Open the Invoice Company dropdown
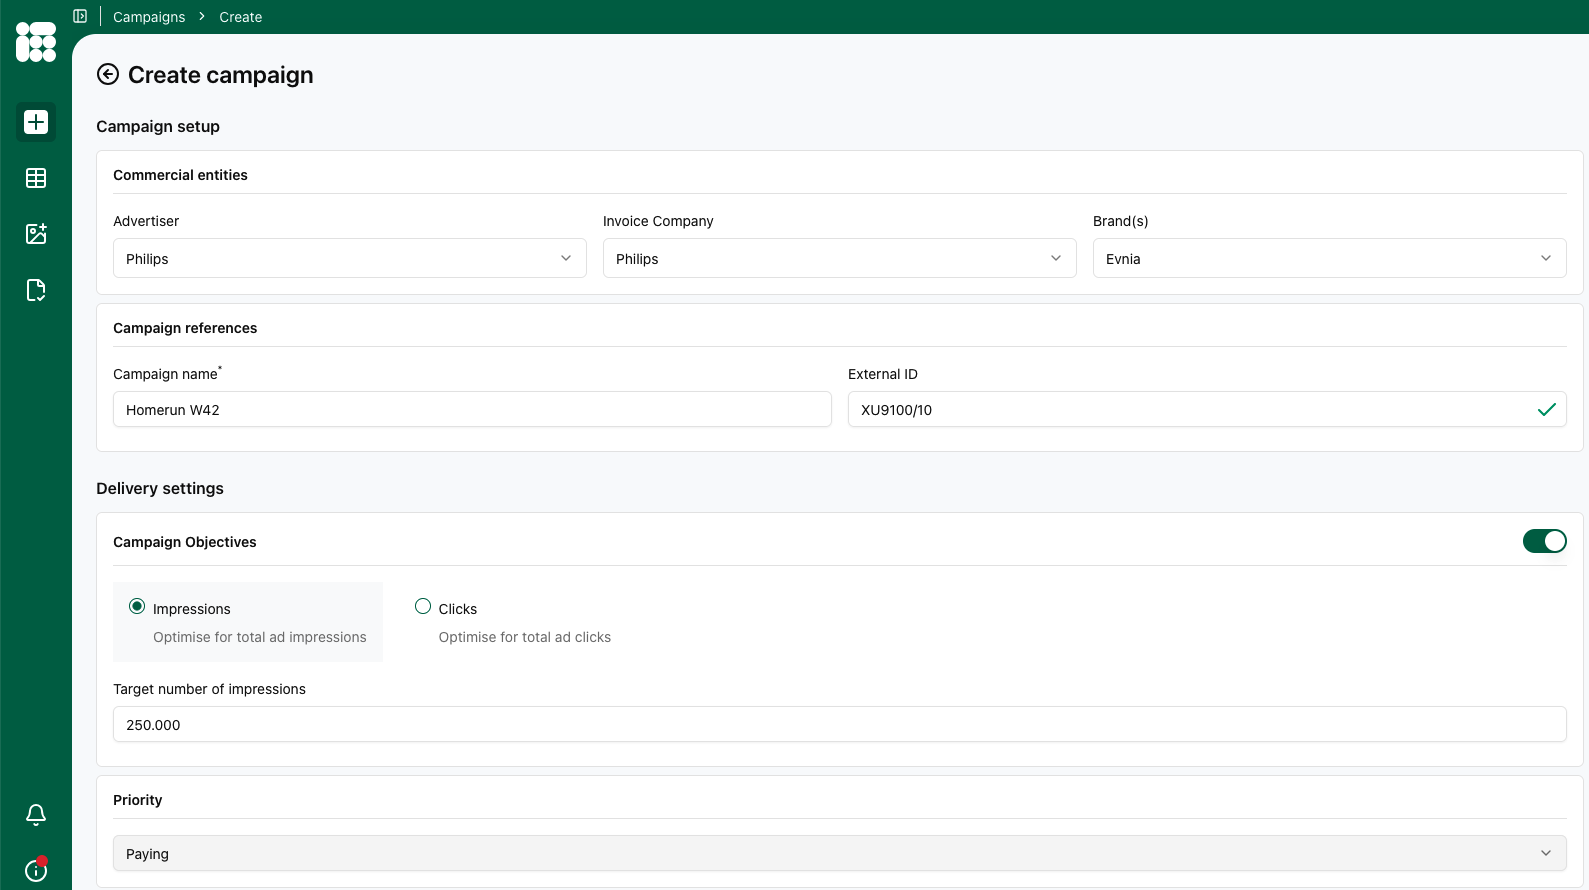1589x890 pixels. coord(840,258)
